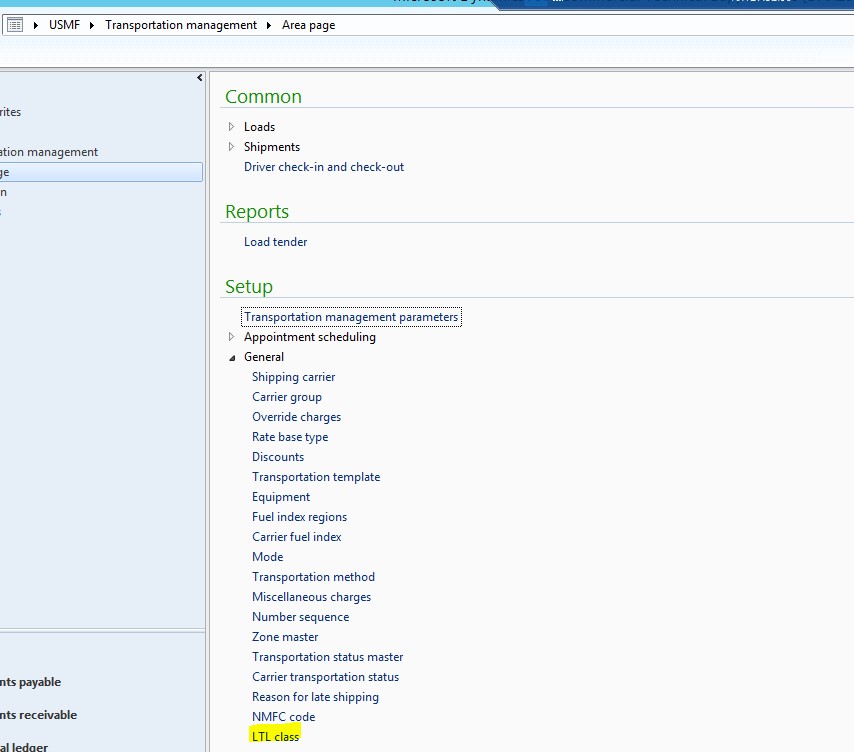The image size is (854, 752).
Task: Open Driver check-in and check-out
Action: coord(322,167)
